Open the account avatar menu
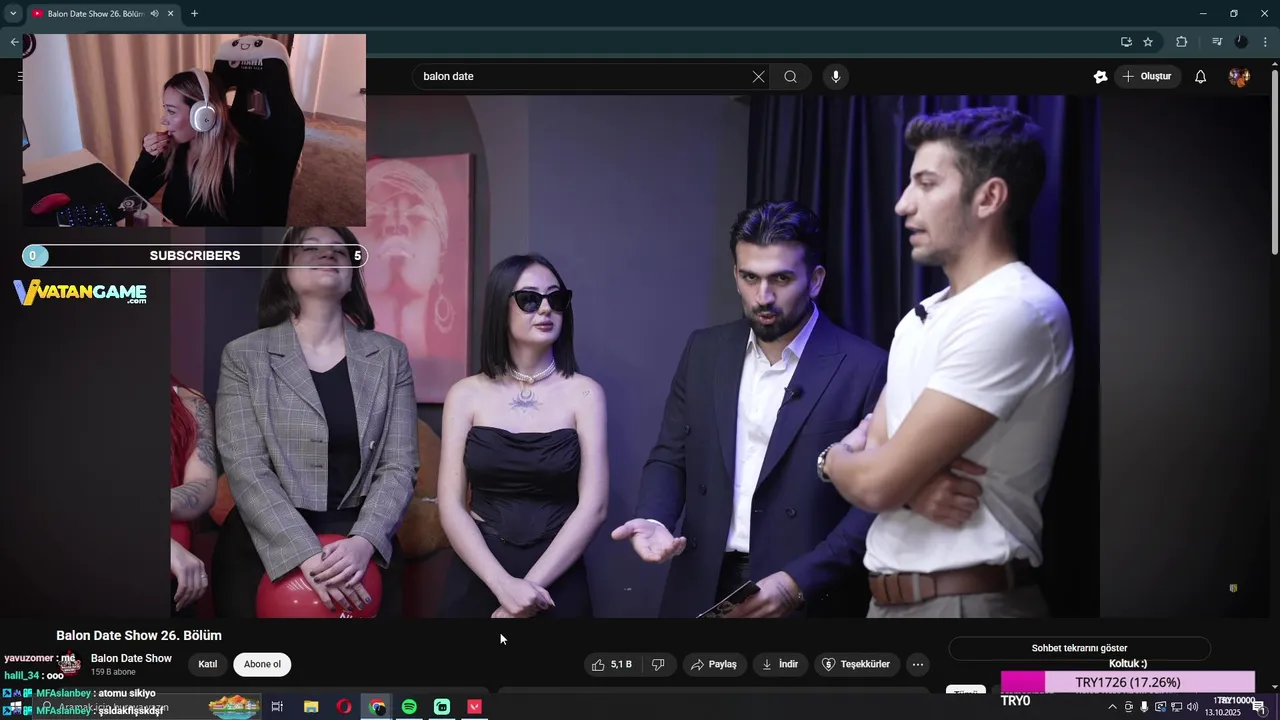 coord(1239,77)
